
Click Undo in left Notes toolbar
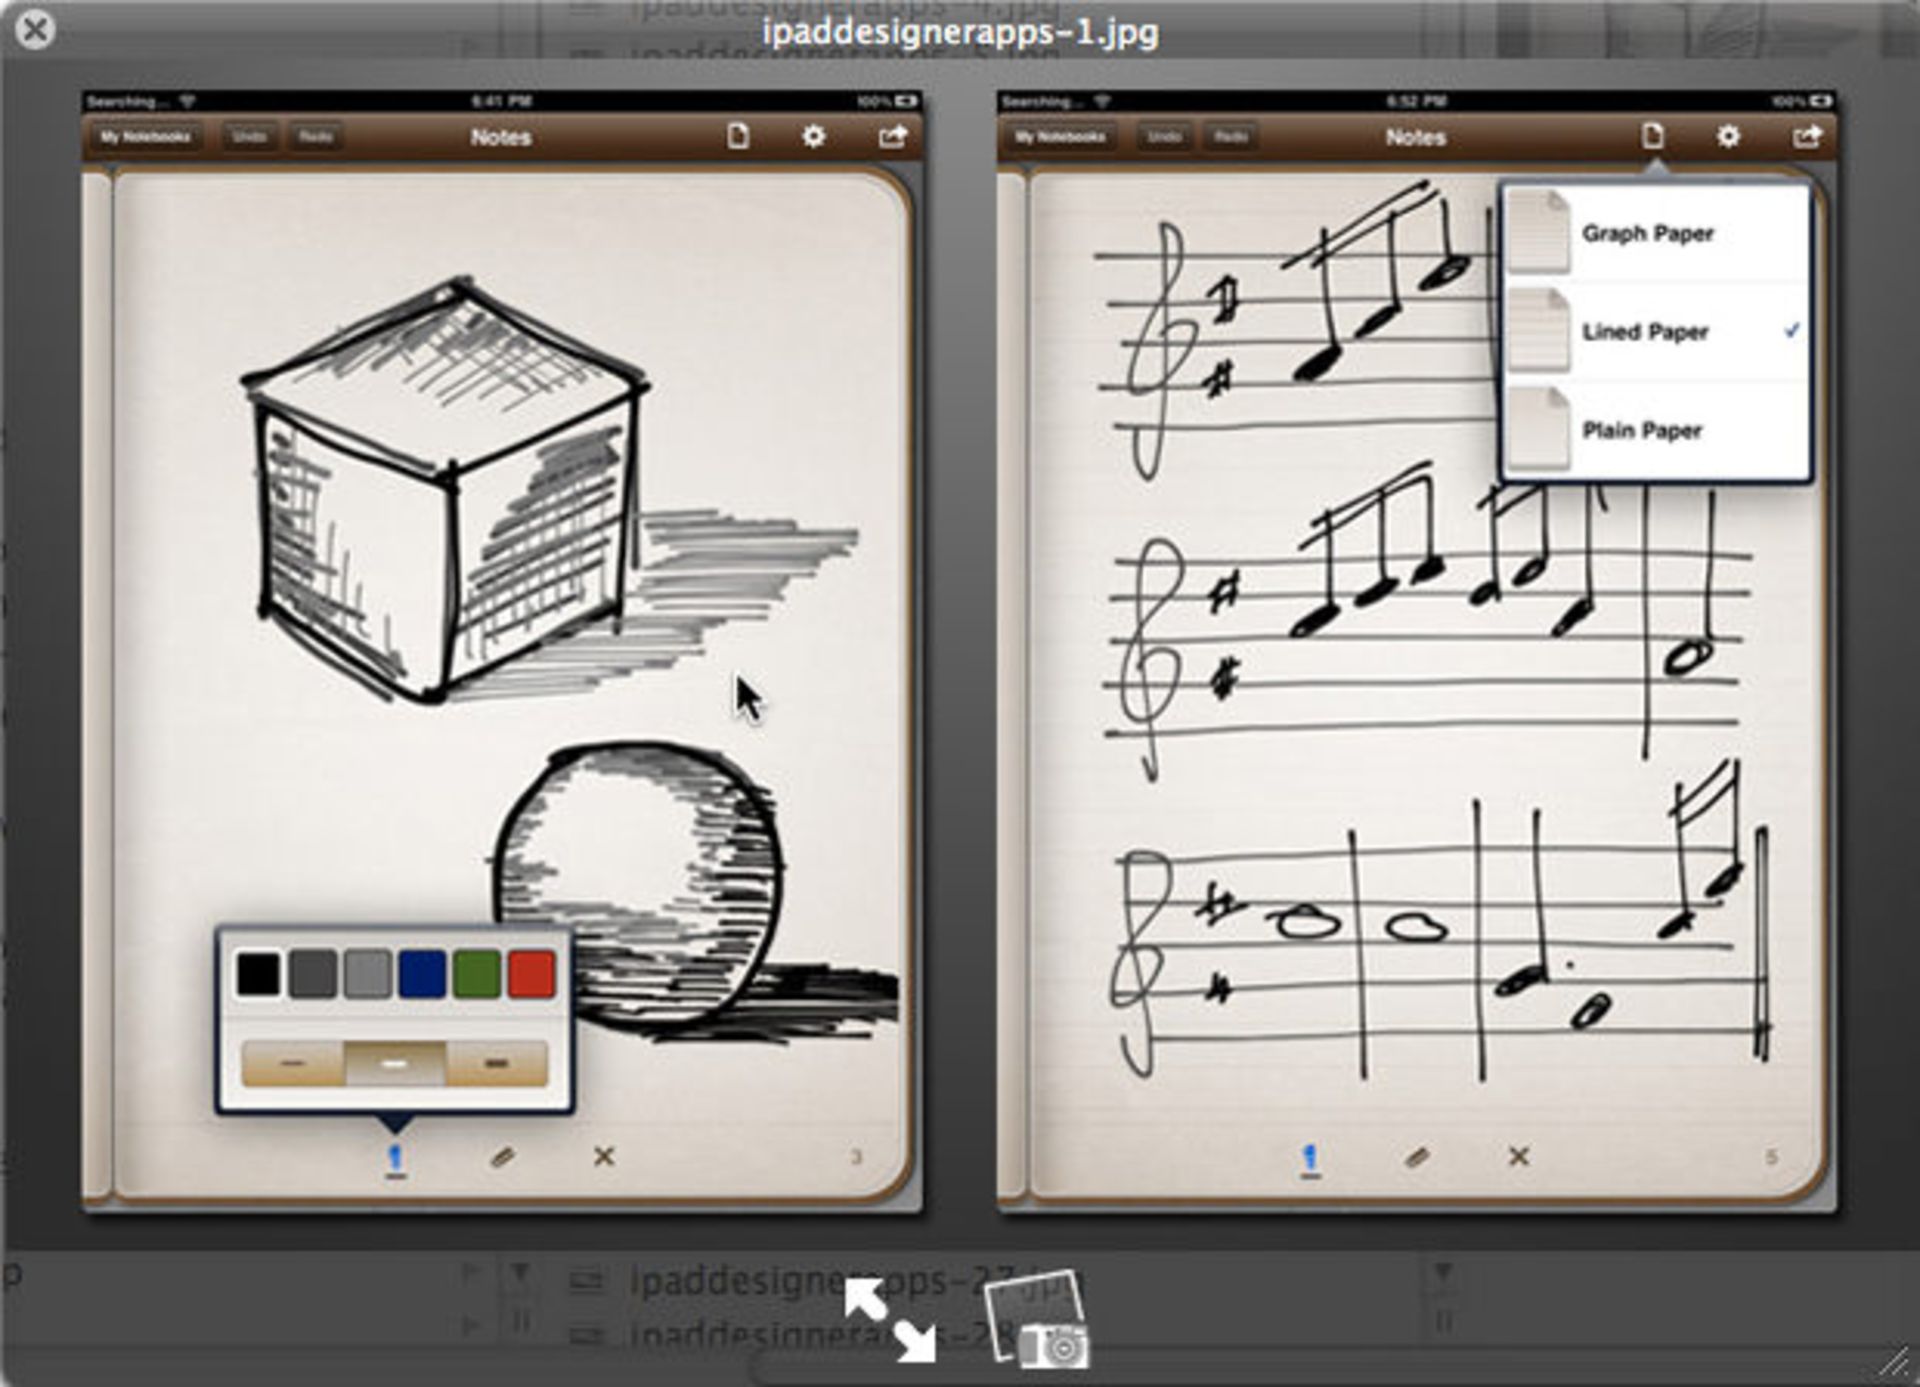[x=249, y=137]
